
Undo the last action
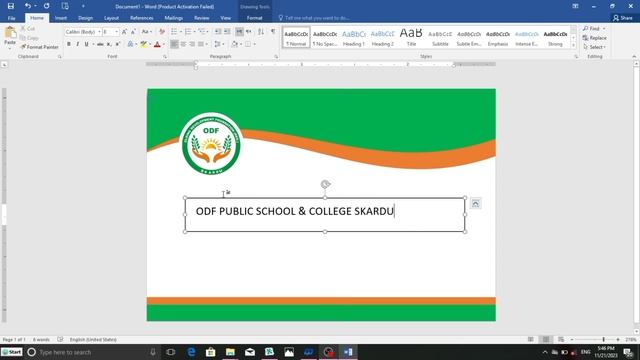(27, 6)
